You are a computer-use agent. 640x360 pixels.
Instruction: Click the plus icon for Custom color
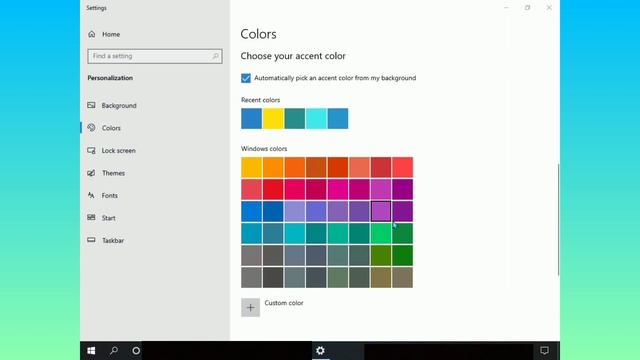click(251, 307)
